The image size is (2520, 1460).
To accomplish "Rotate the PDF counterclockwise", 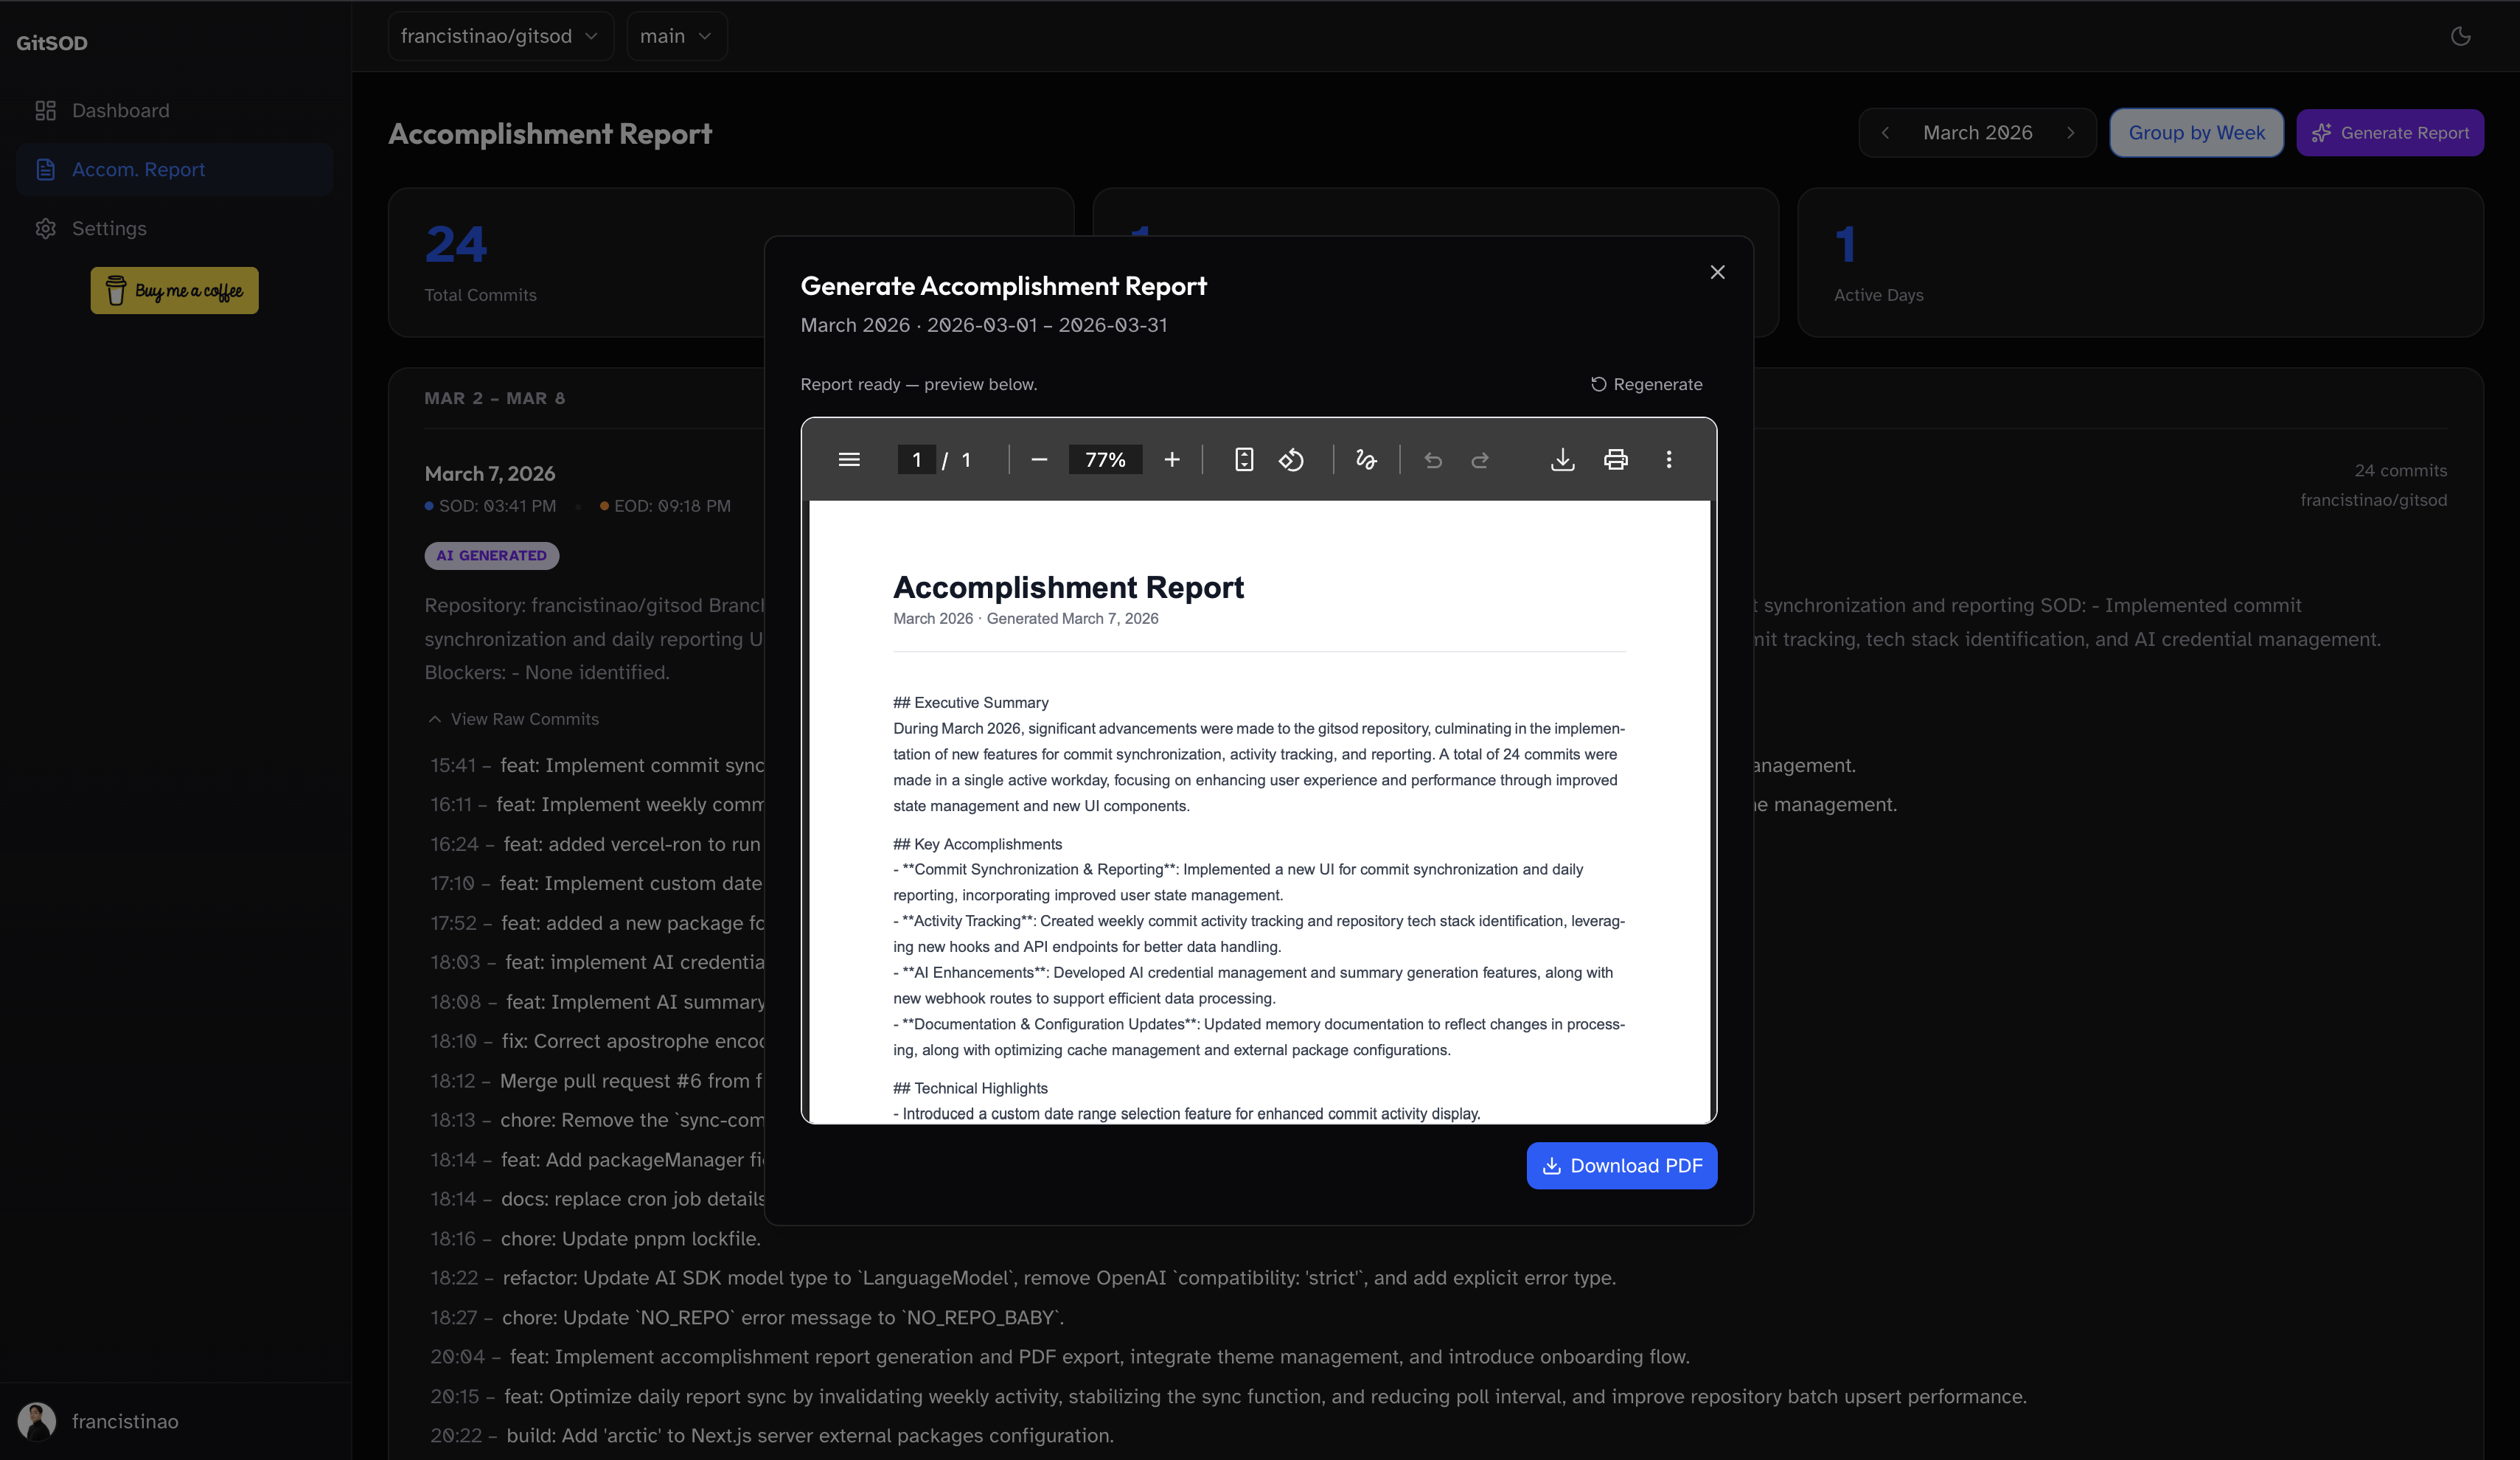I will 1291,460.
